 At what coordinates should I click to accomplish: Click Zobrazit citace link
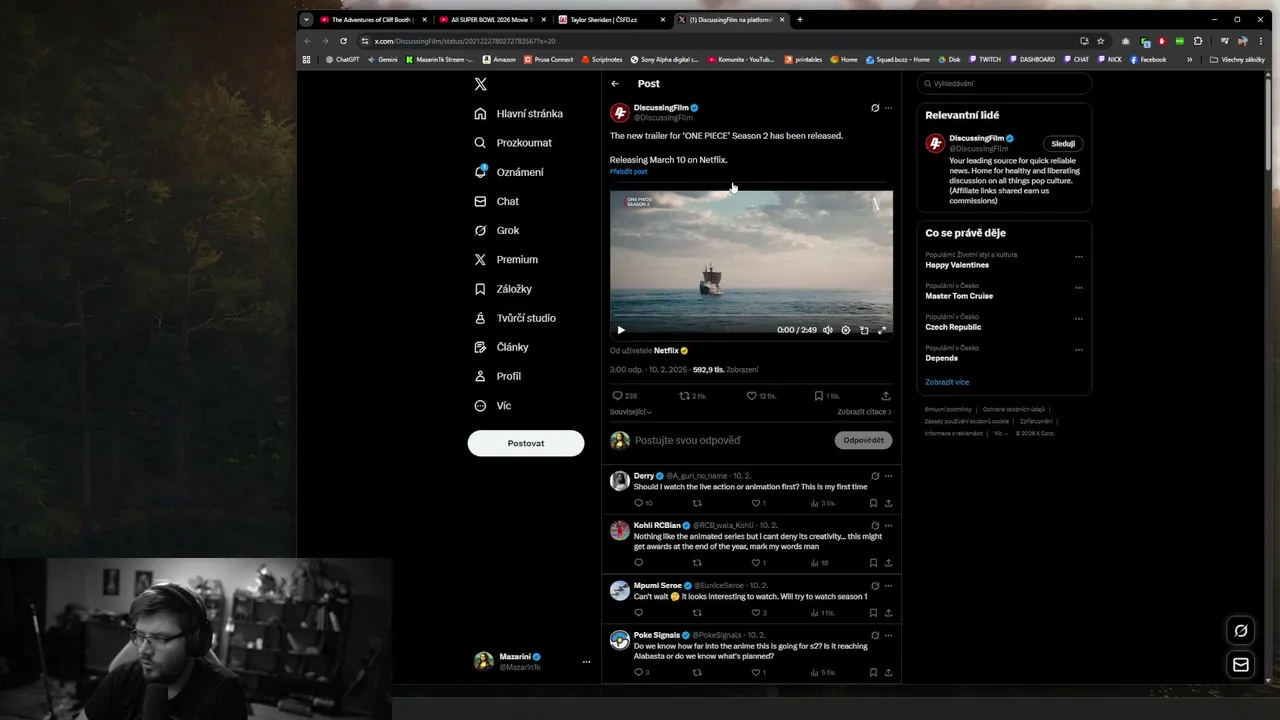coord(864,412)
